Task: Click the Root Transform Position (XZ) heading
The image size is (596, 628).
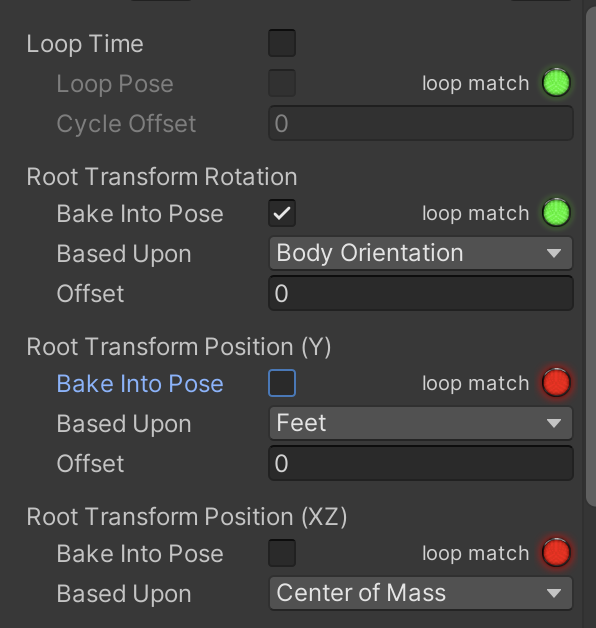Action: click(187, 517)
